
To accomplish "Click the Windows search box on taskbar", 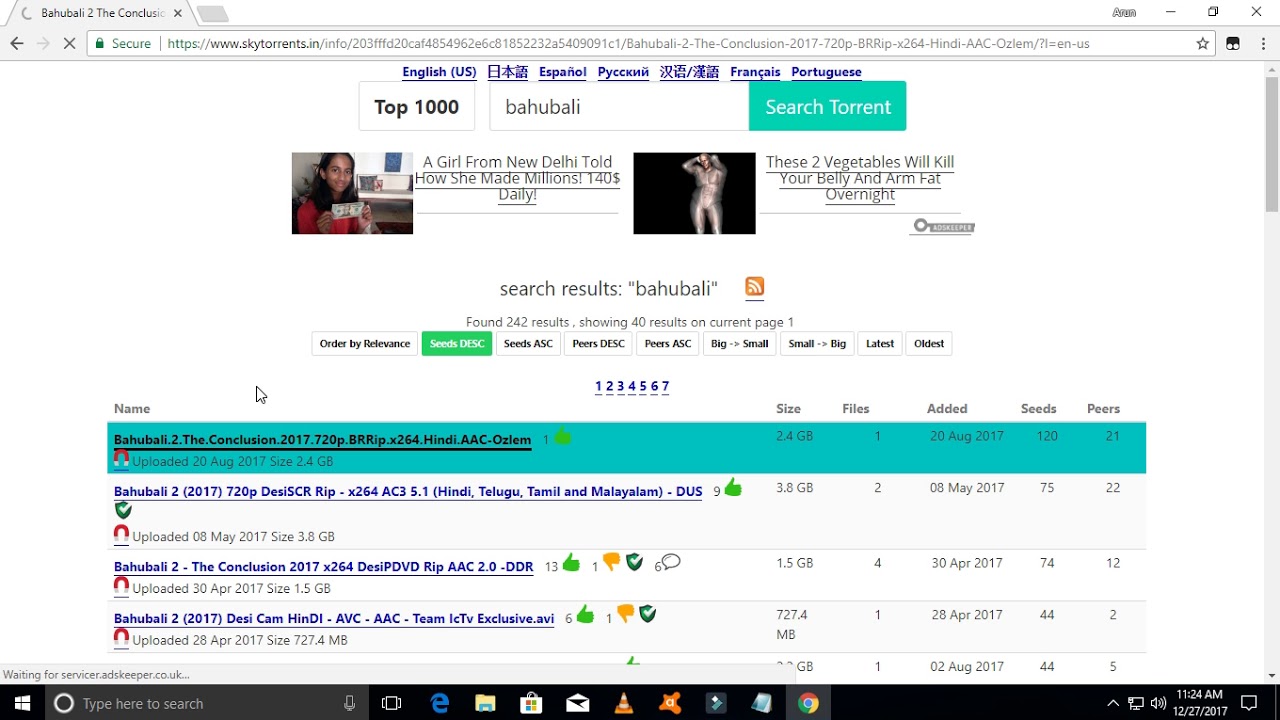I will click(x=206, y=703).
